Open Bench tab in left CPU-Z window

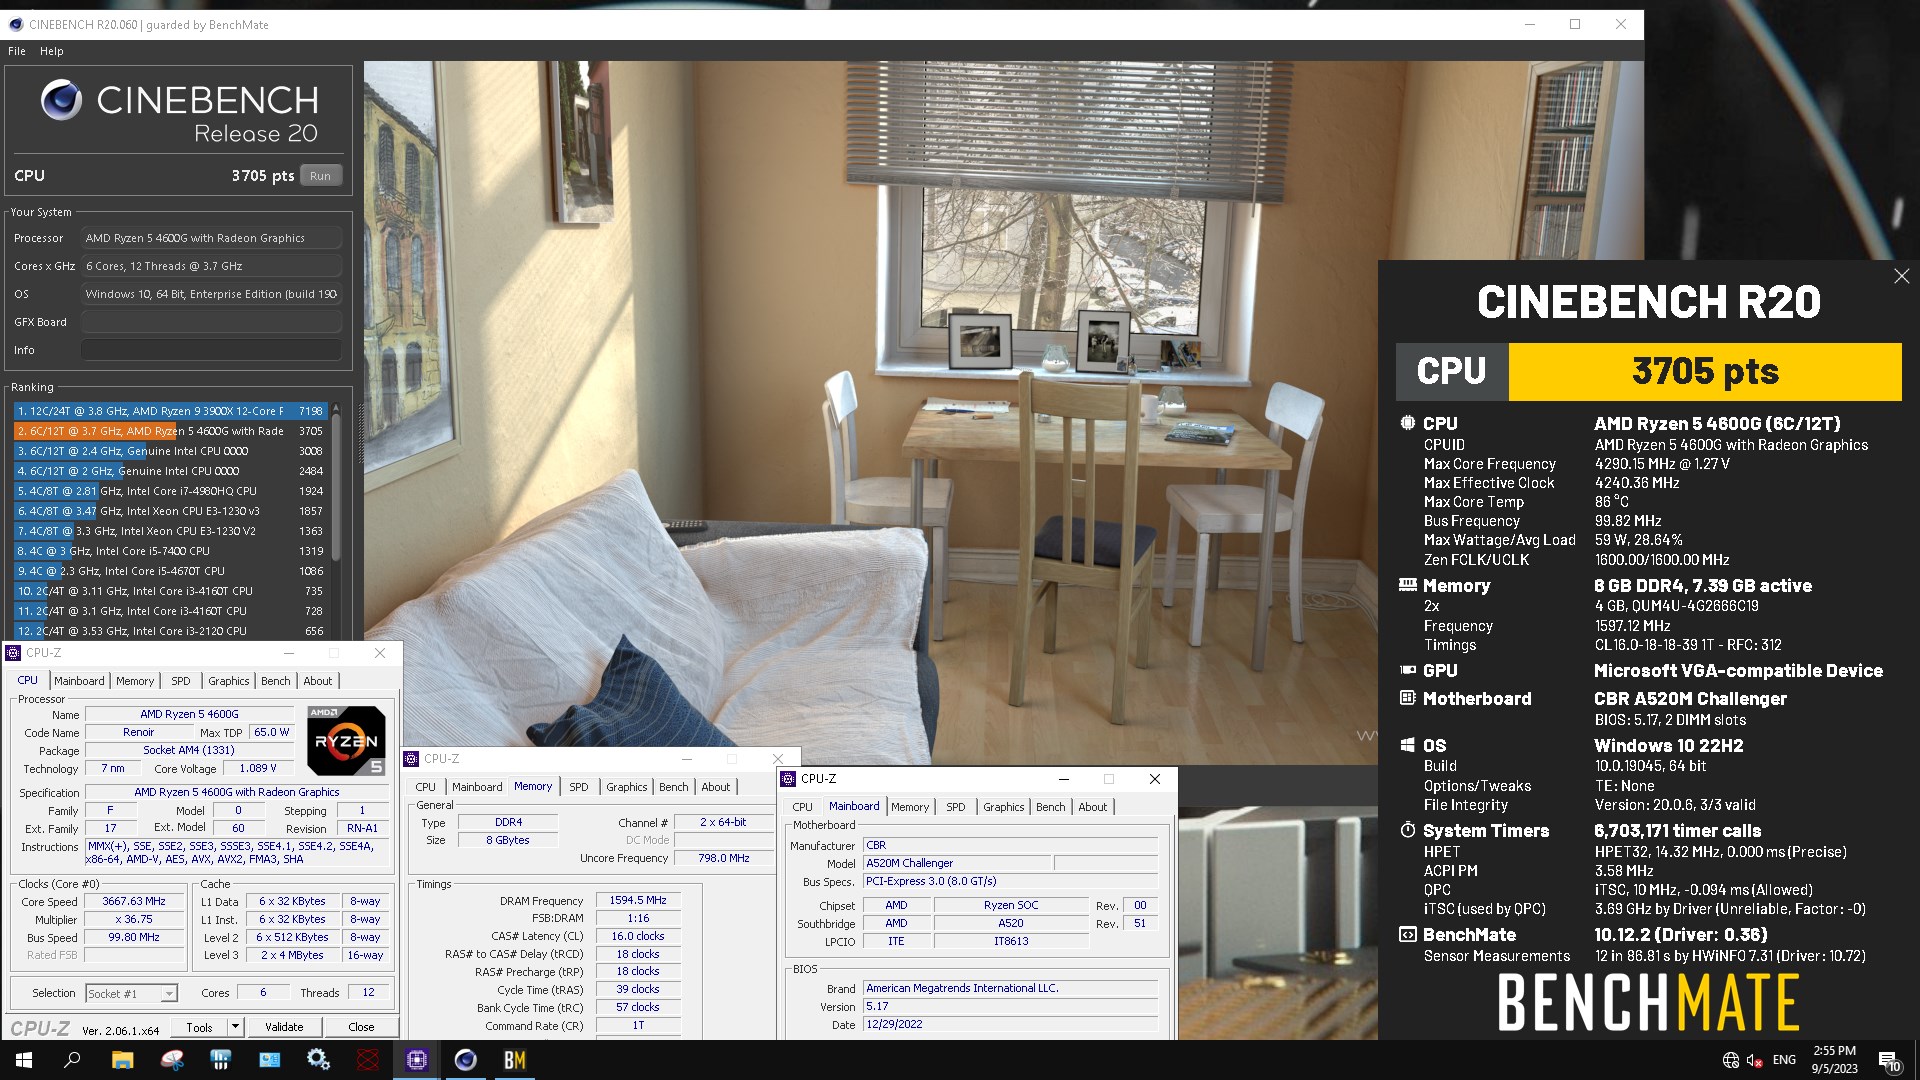tap(276, 681)
